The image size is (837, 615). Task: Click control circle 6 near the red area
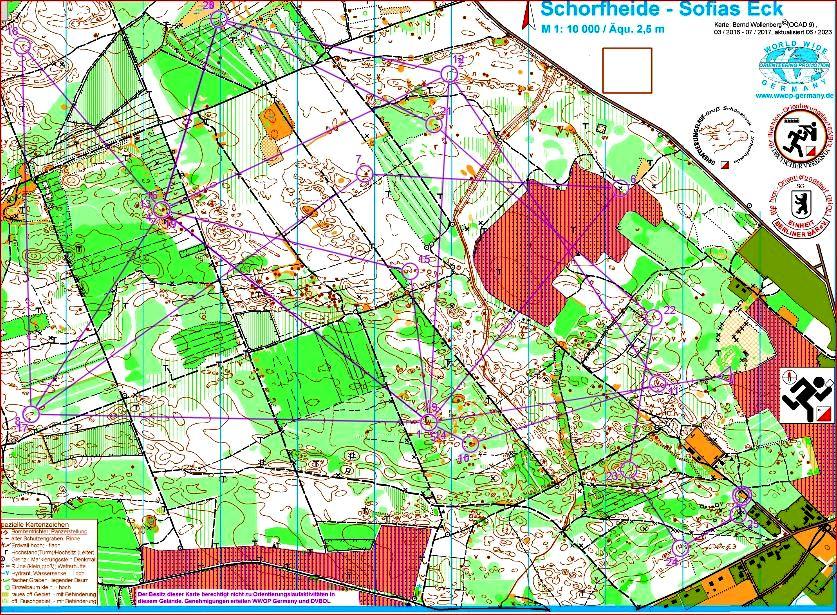tap(621, 191)
